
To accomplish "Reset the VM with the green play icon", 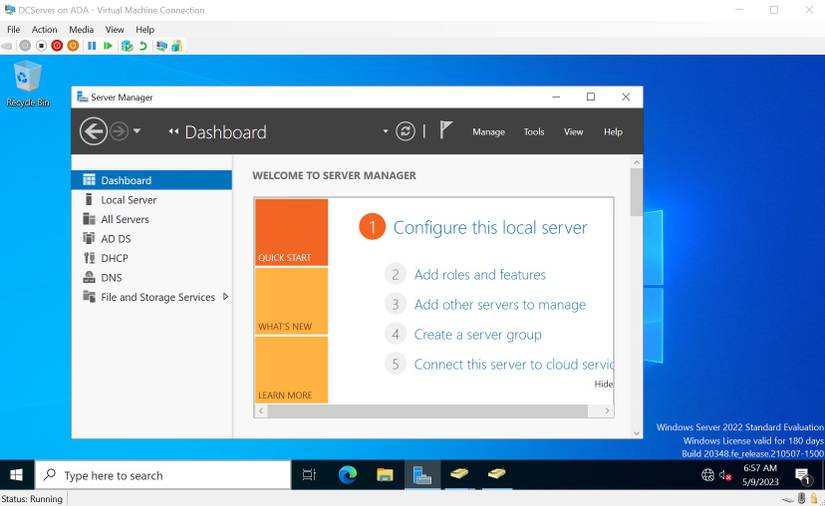I will [x=108, y=46].
